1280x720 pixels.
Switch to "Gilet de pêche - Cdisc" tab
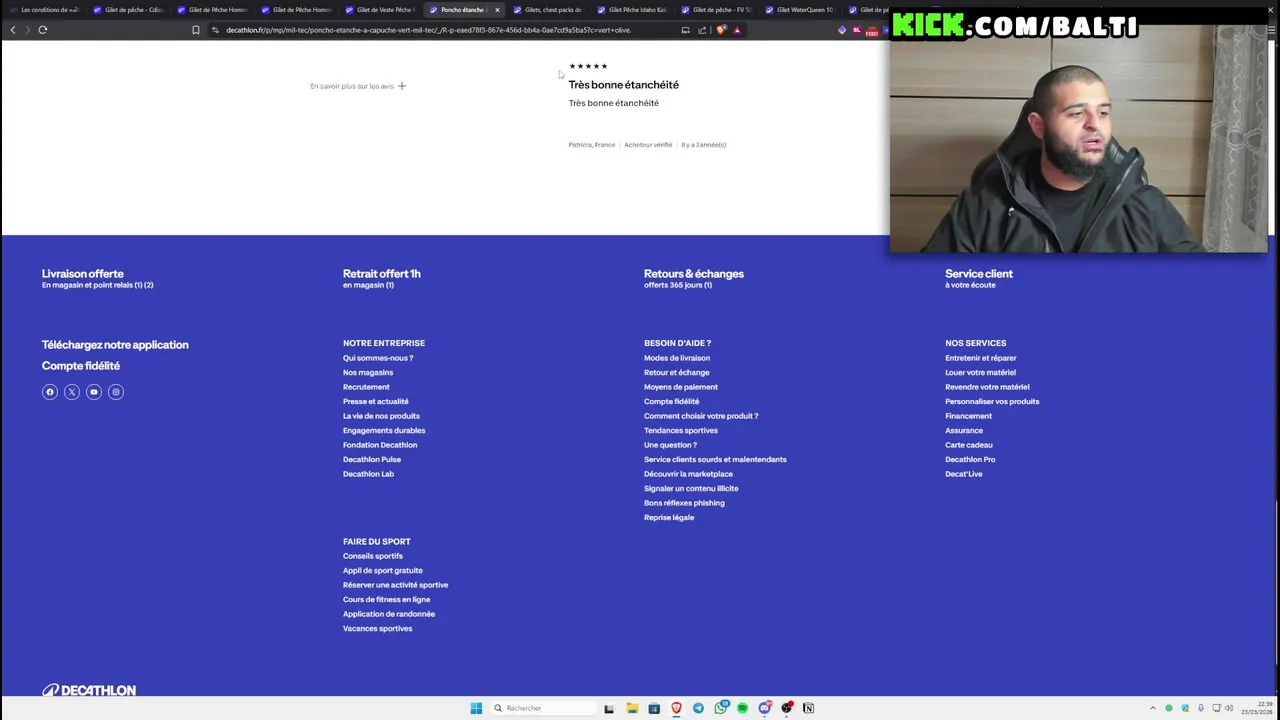[127, 10]
